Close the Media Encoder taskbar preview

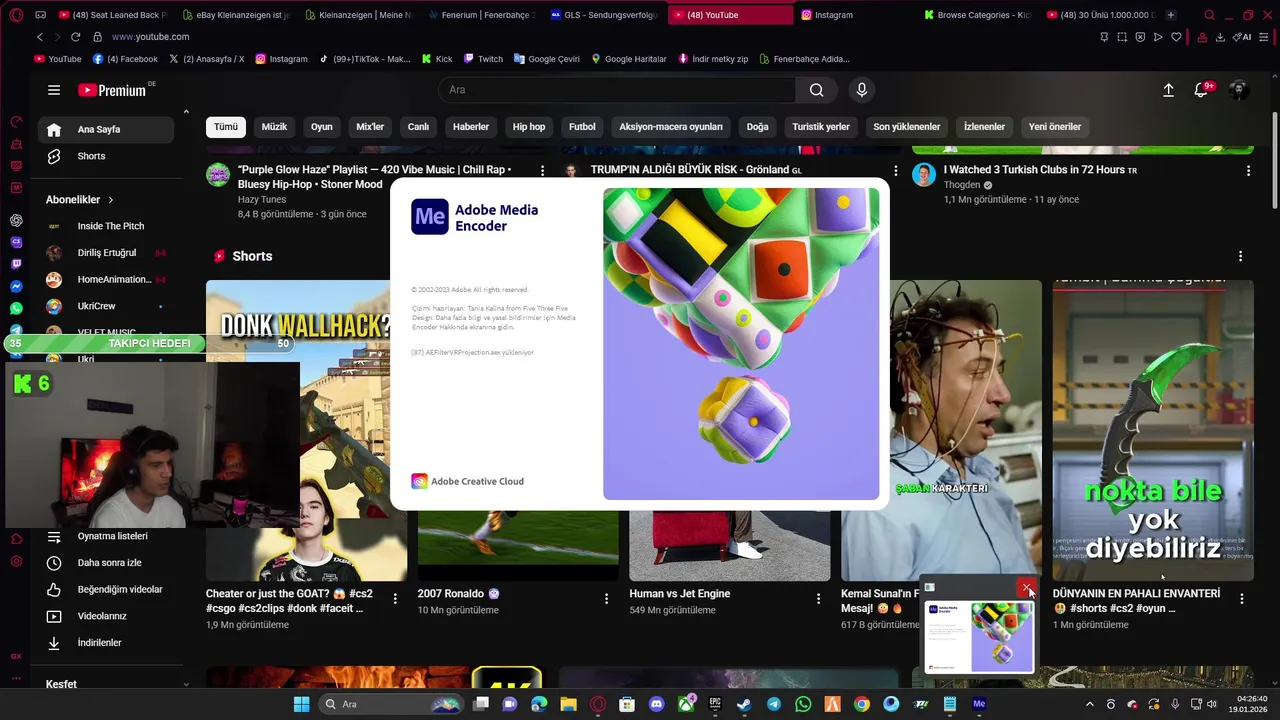(x=1027, y=588)
